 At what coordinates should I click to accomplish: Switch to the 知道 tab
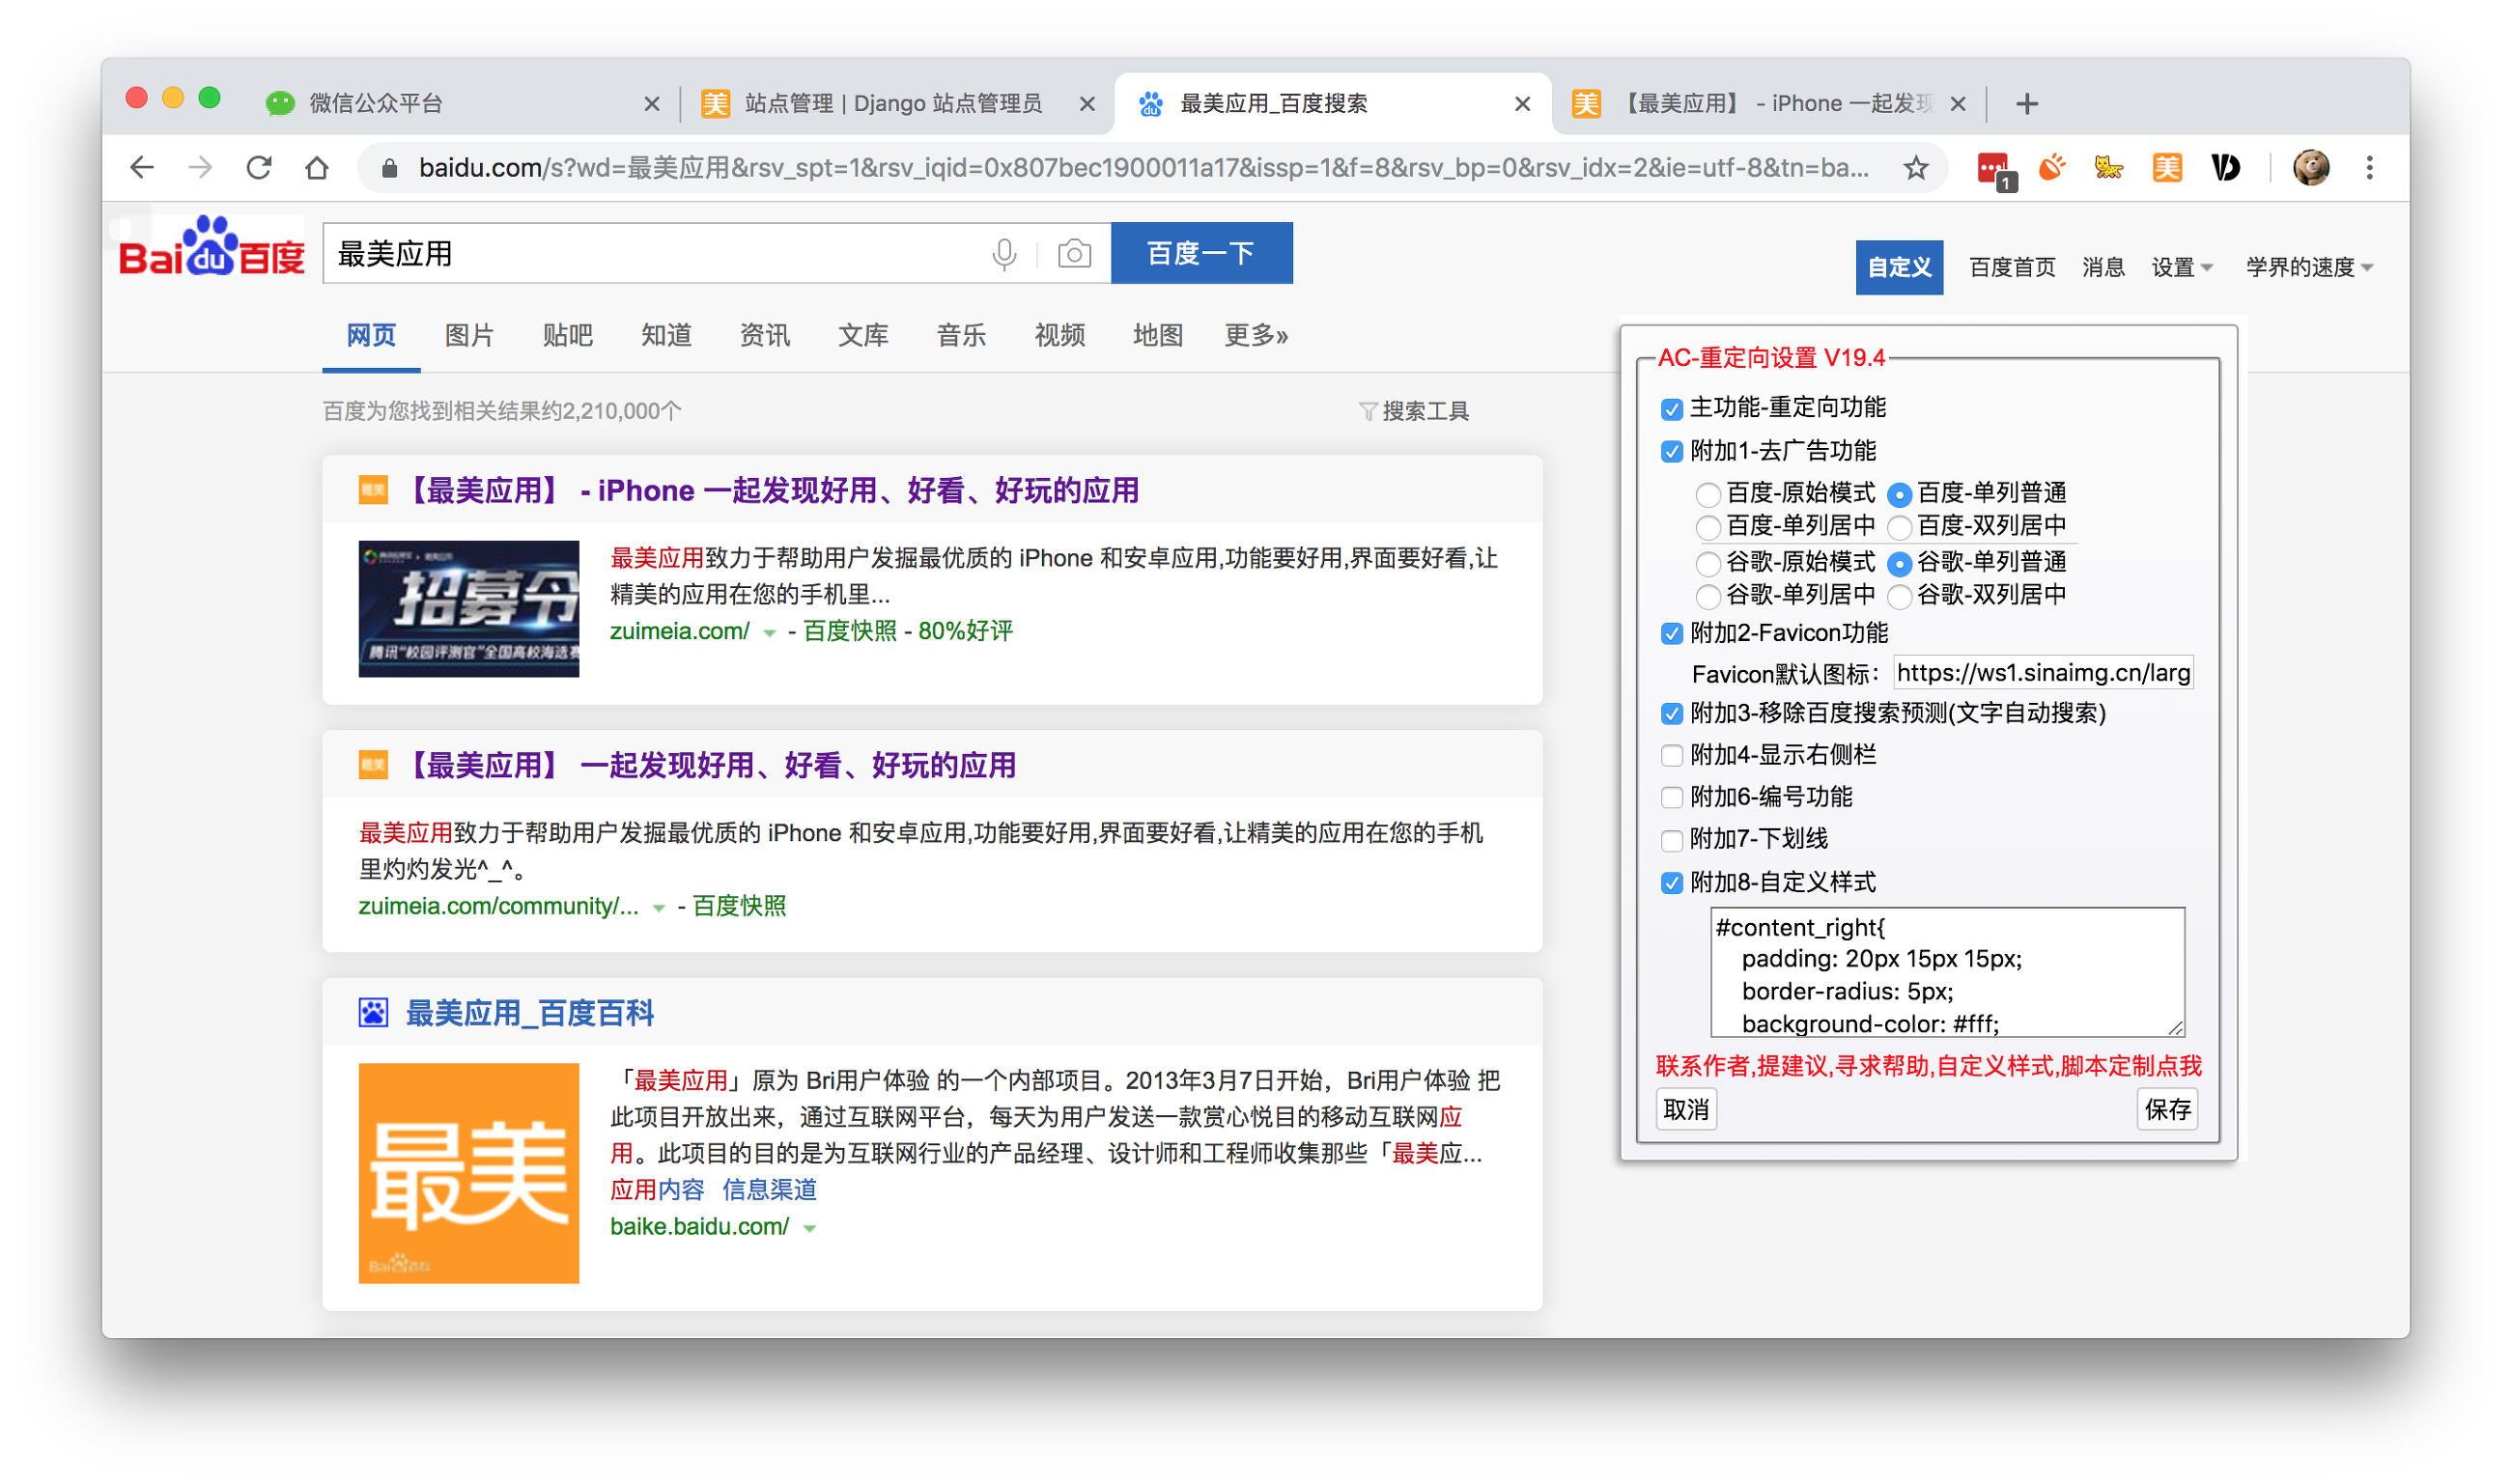tap(666, 335)
